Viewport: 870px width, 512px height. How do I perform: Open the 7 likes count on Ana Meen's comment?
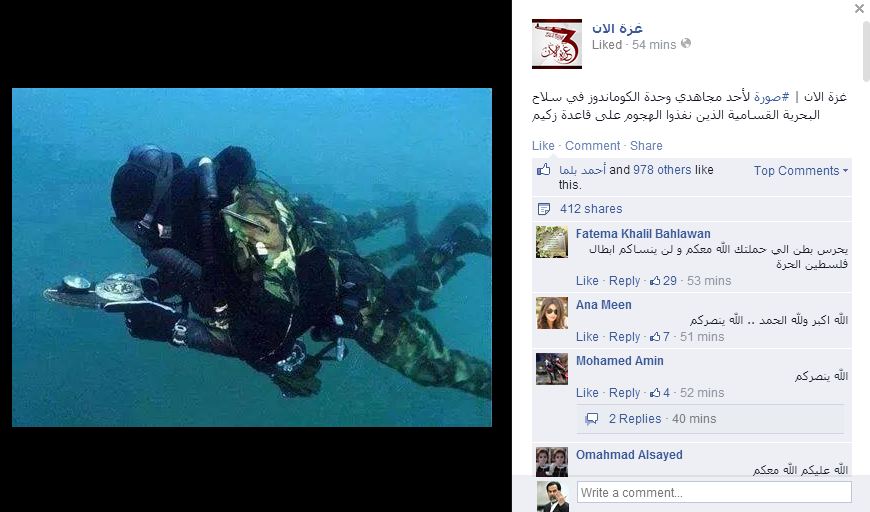(660, 337)
